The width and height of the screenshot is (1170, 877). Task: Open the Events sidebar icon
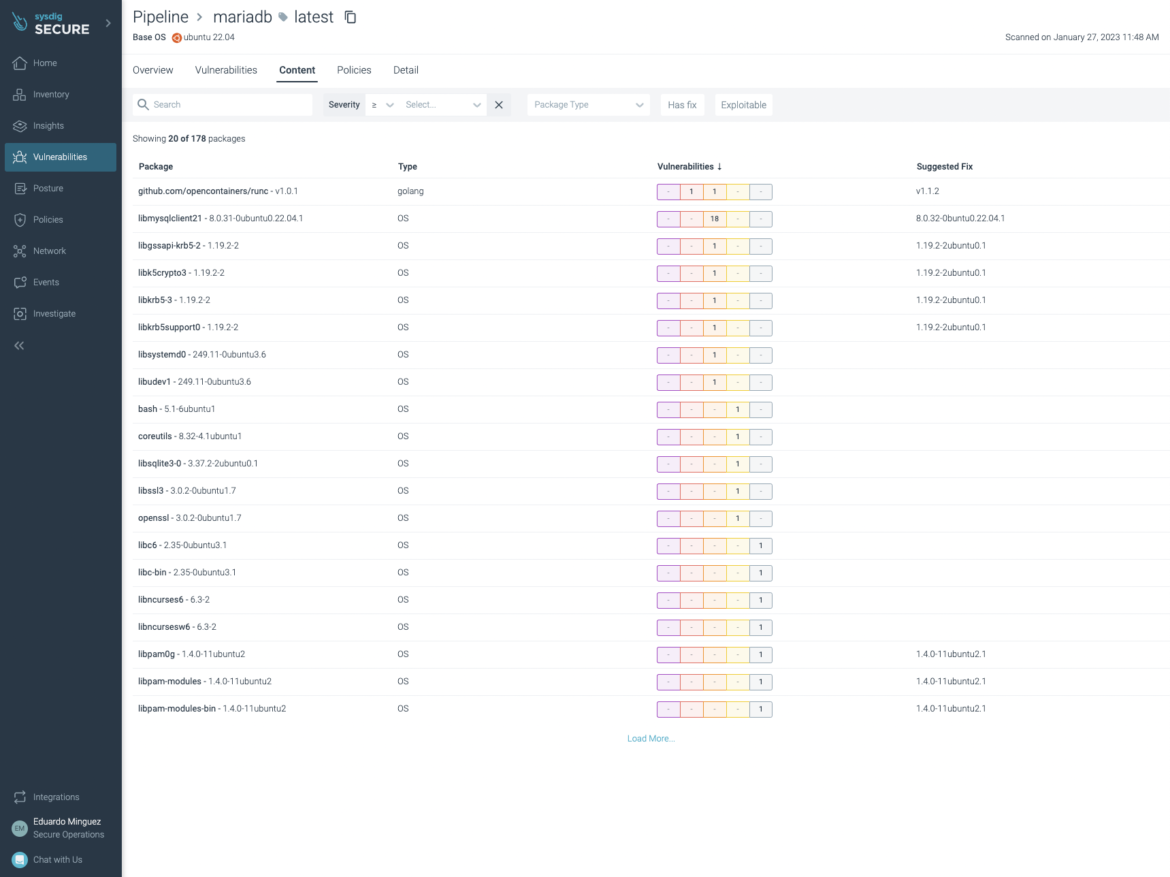tap(20, 283)
